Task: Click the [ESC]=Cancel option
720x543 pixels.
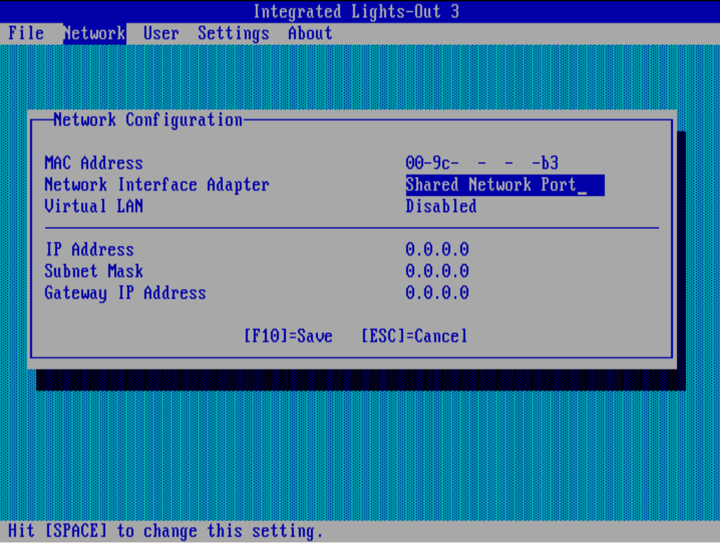Action: pos(414,336)
